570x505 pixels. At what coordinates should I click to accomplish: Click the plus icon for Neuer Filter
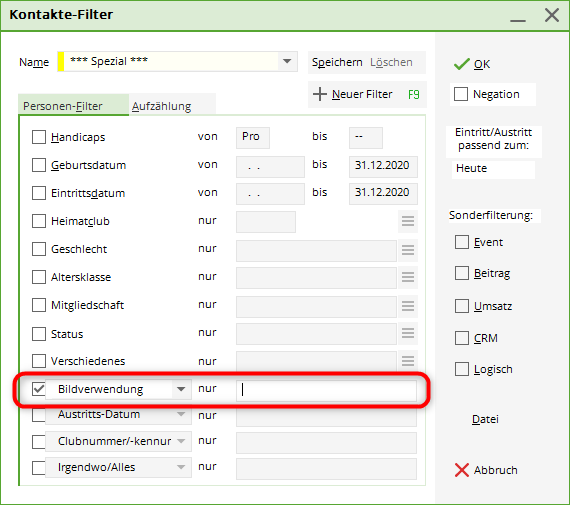point(320,94)
